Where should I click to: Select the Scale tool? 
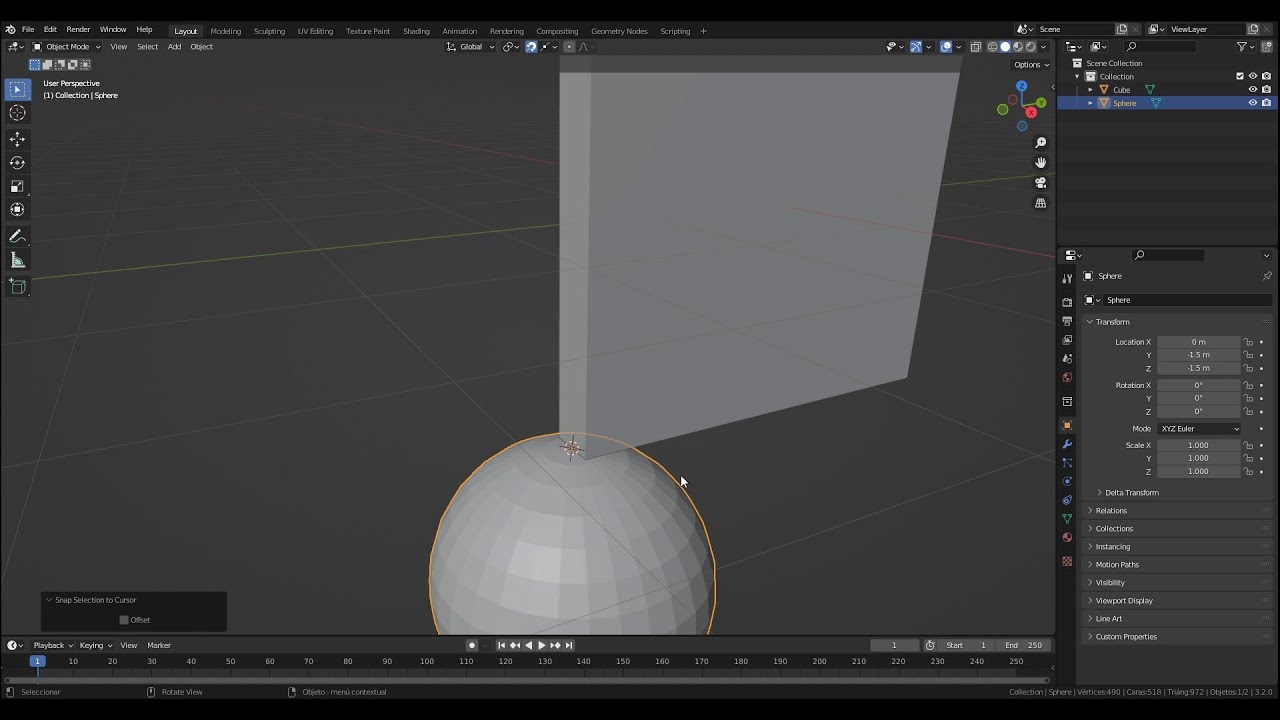tap(17, 186)
